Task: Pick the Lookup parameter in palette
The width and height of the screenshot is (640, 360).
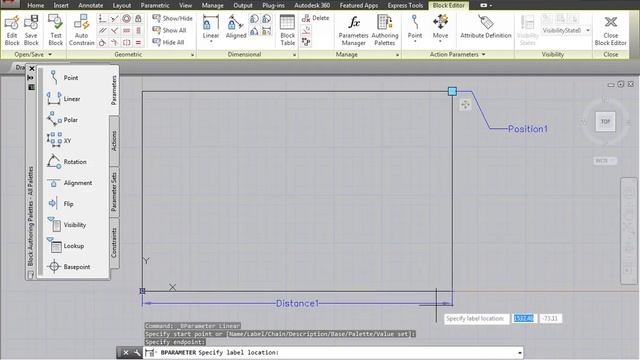Action: tap(65, 246)
